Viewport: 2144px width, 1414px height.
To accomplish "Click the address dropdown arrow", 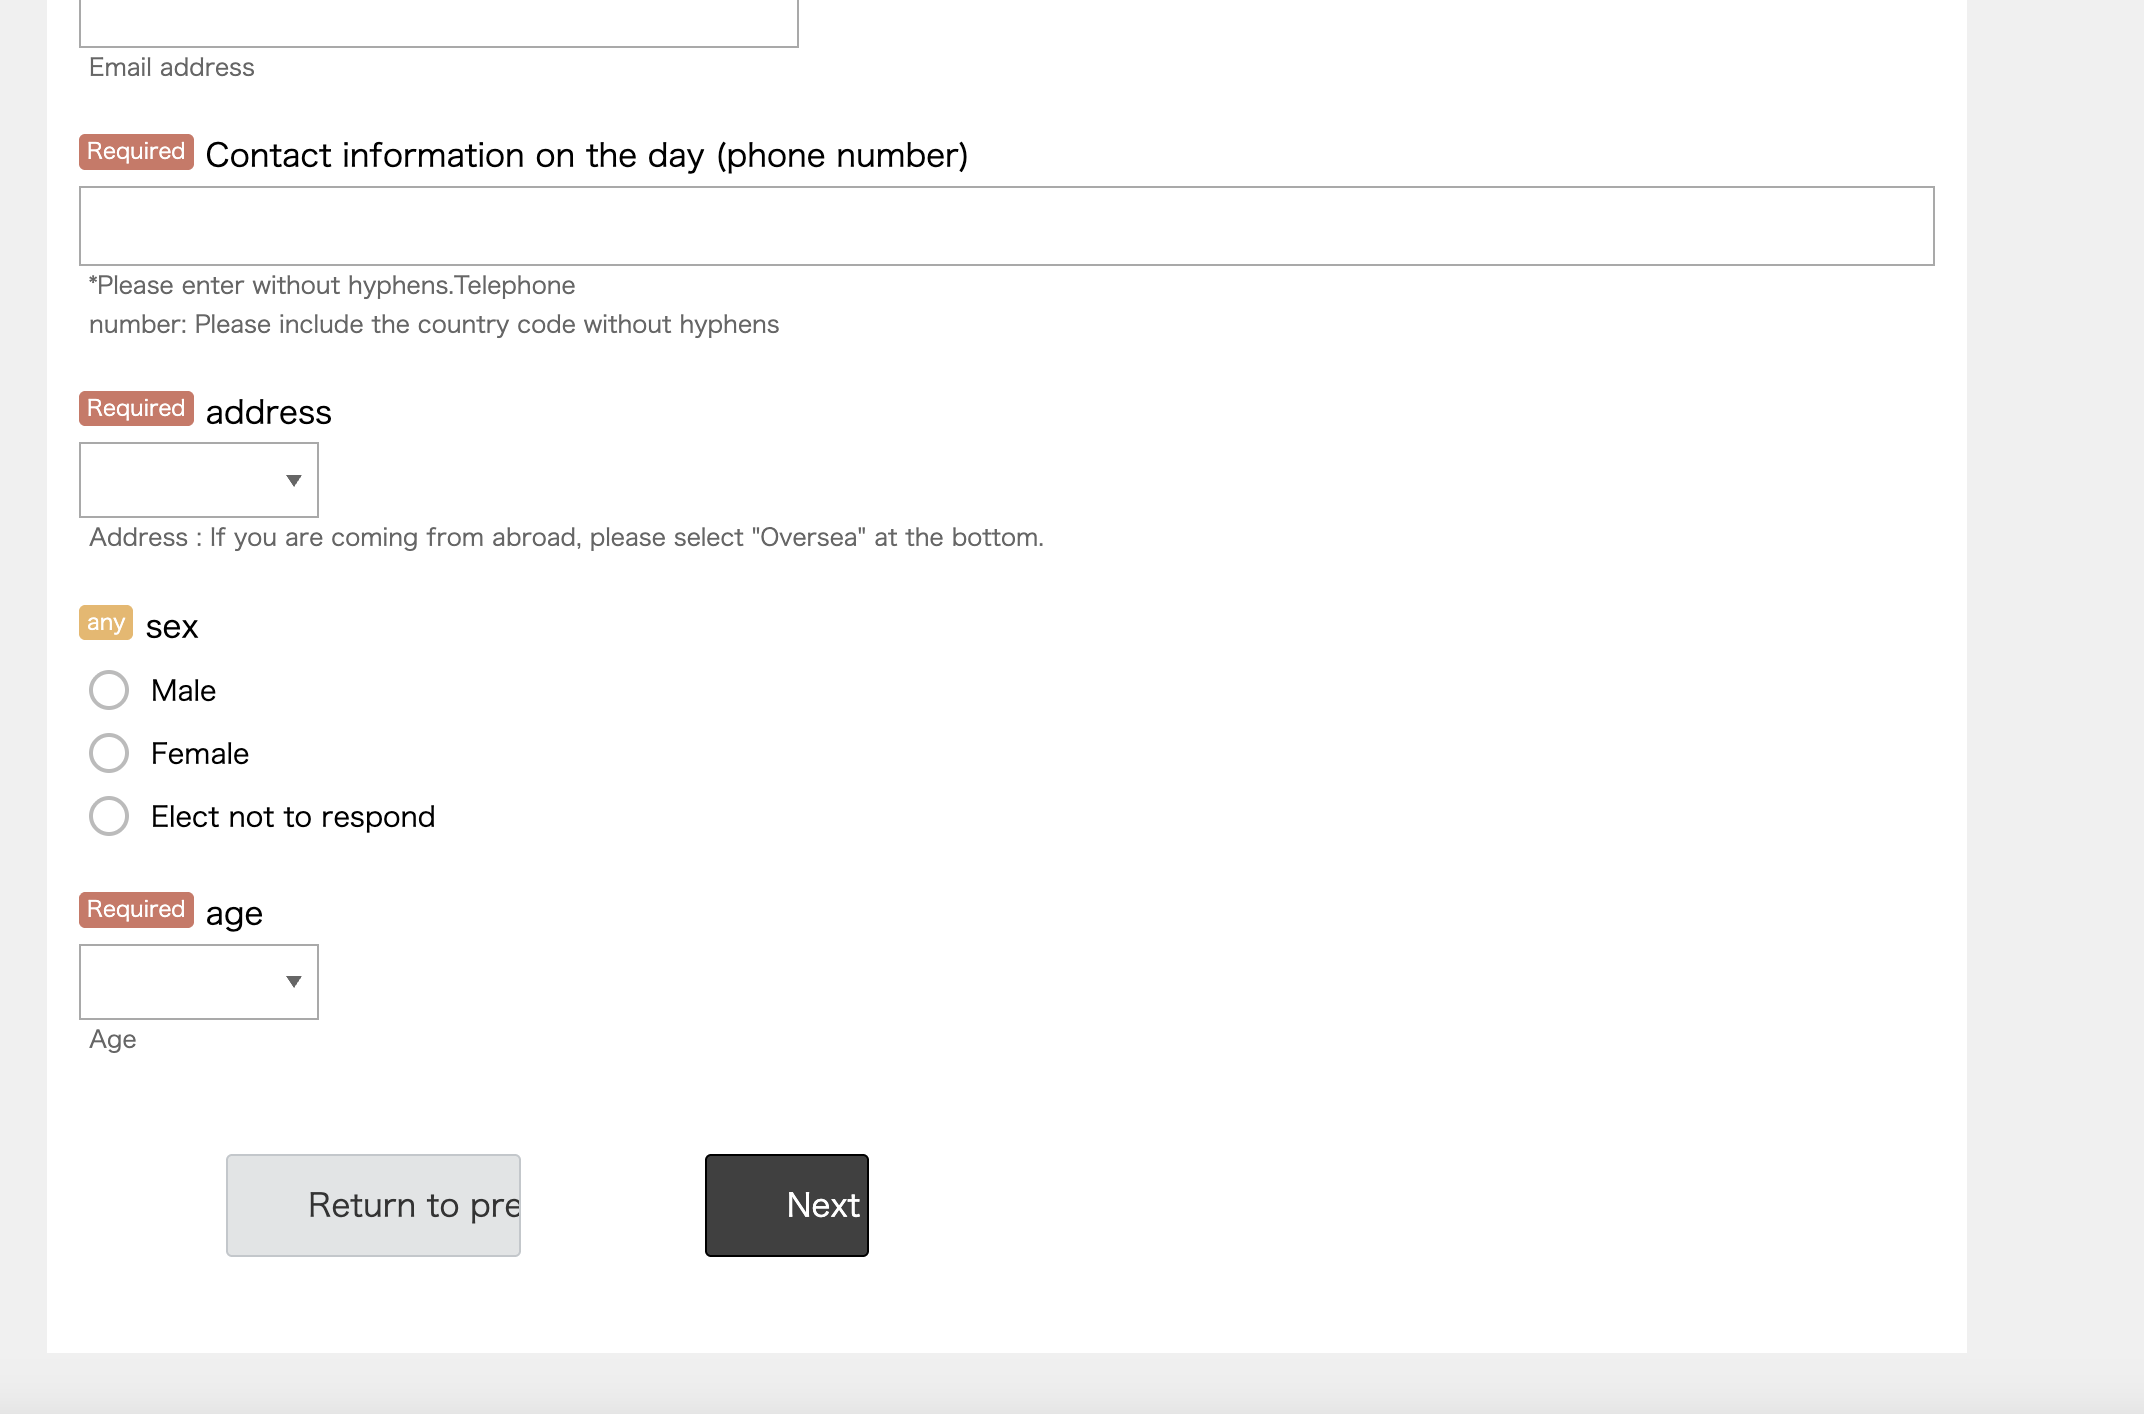I will tap(293, 481).
